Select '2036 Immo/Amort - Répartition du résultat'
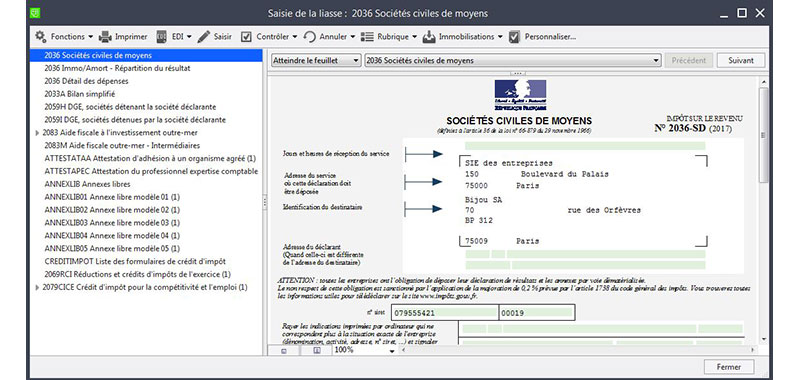800x380 pixels. [146, 68]
